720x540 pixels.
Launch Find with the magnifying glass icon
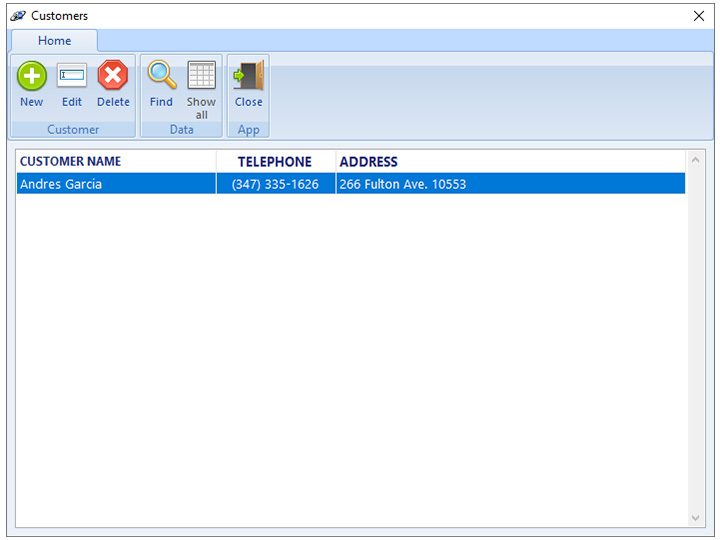[161, 77]
